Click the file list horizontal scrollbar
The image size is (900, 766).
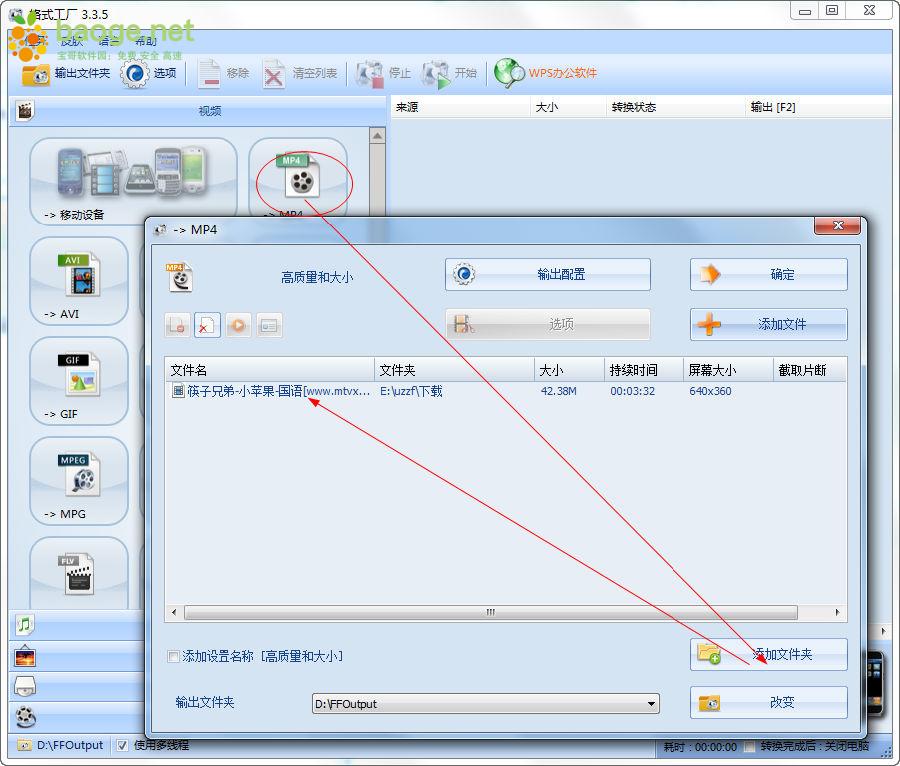click(490, 612)
